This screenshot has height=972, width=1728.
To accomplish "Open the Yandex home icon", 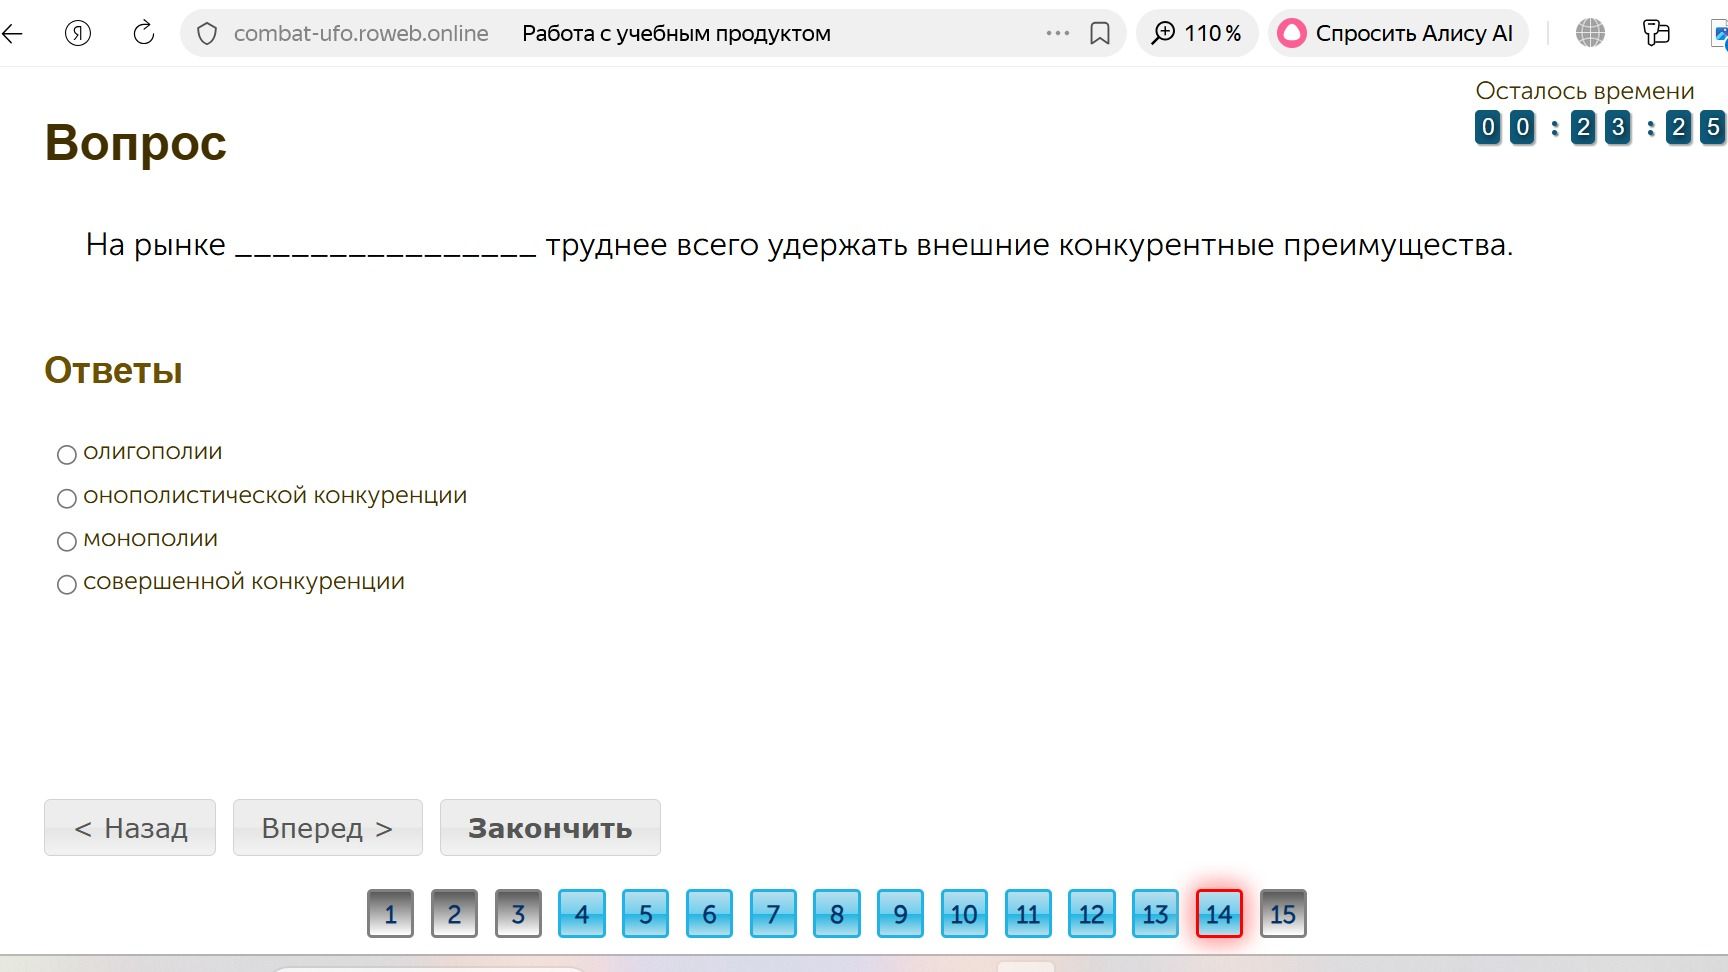I will pyautogui.click(x=78, y=34).
